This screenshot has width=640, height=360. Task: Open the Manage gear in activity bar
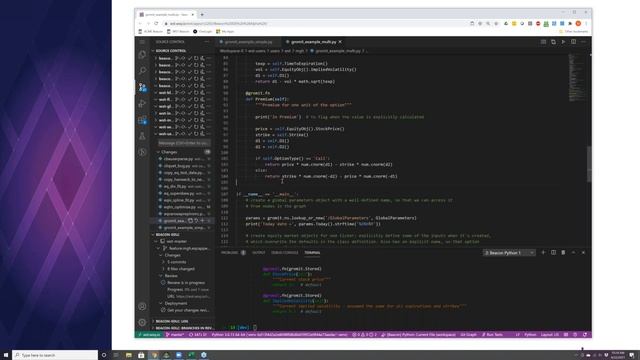(x=142, y=322)
